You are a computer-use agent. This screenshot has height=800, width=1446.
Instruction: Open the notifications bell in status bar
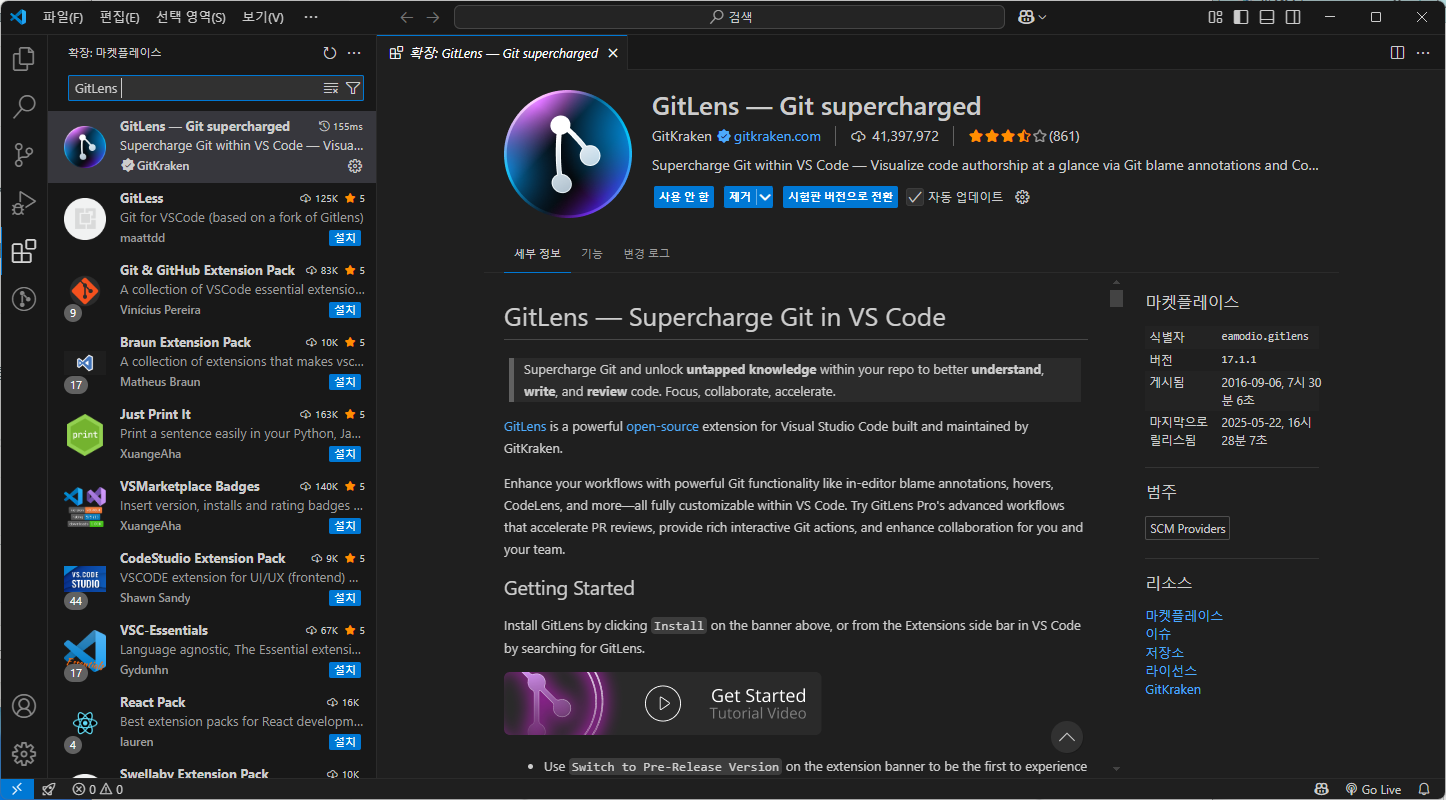(x=1424, y=789)
